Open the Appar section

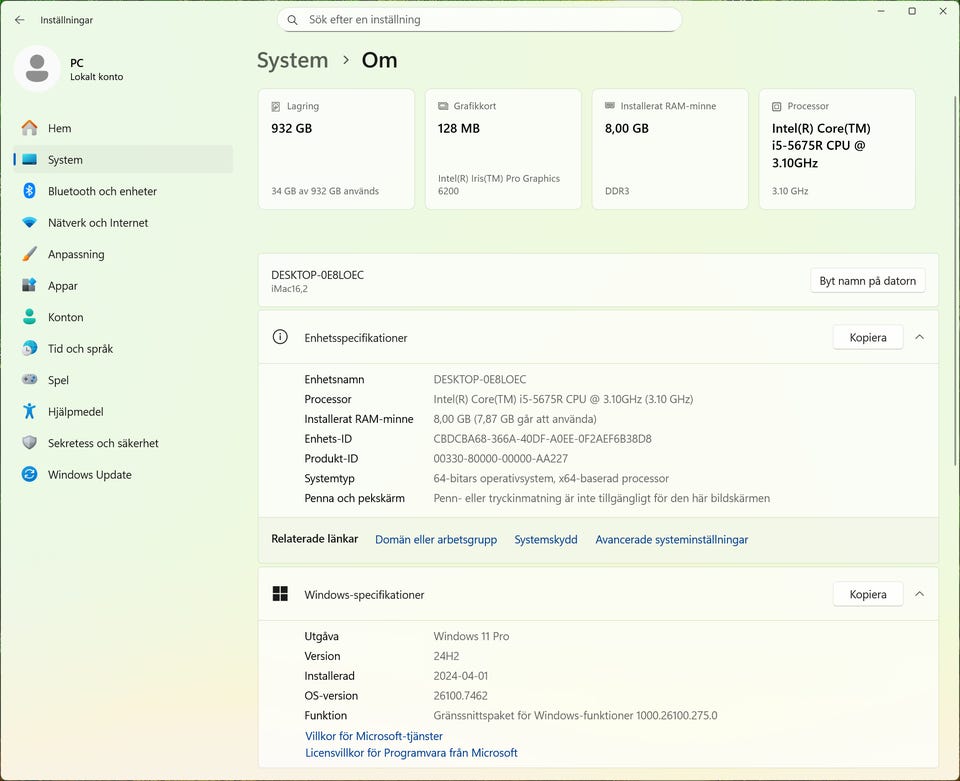[62, 286]
